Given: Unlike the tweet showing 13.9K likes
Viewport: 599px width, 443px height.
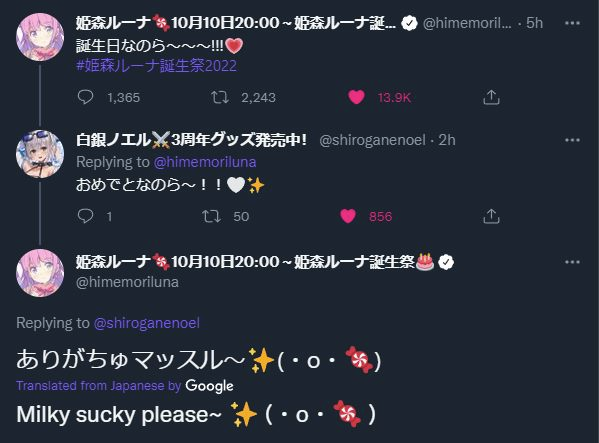Looking at the screenshot, I should (x=356, y=97).
